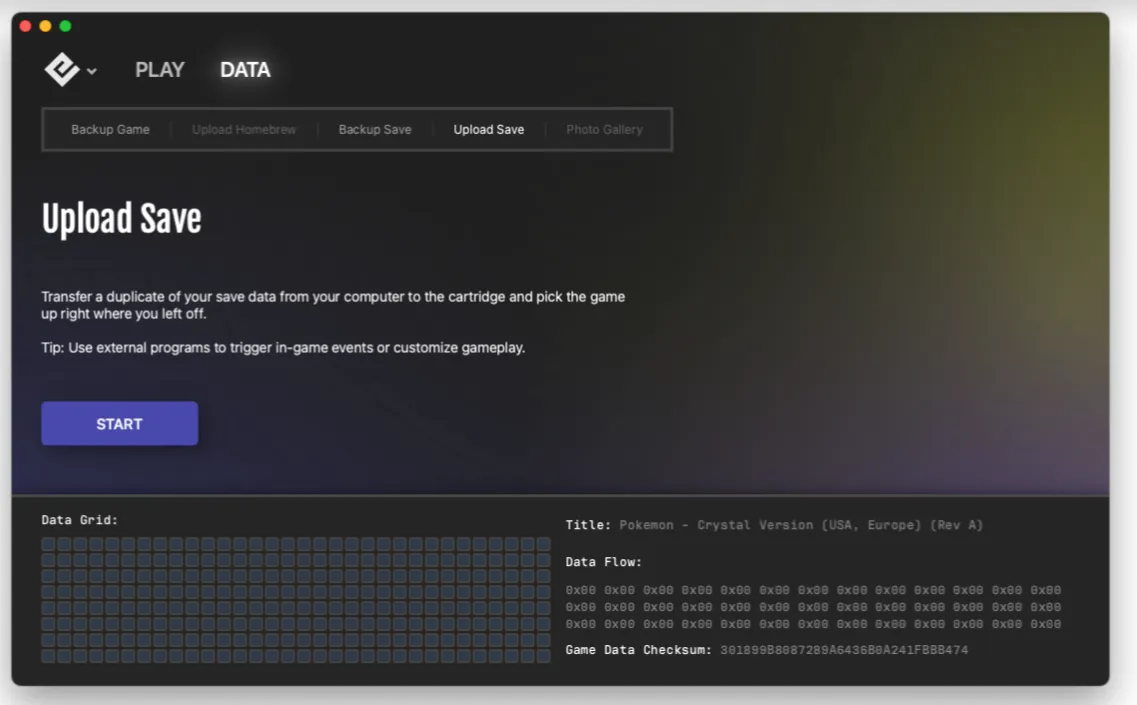The image size is (1137, 705).
Task: Select Upload Homebrew in the data toolbar
Action: (x=243, y=129)
